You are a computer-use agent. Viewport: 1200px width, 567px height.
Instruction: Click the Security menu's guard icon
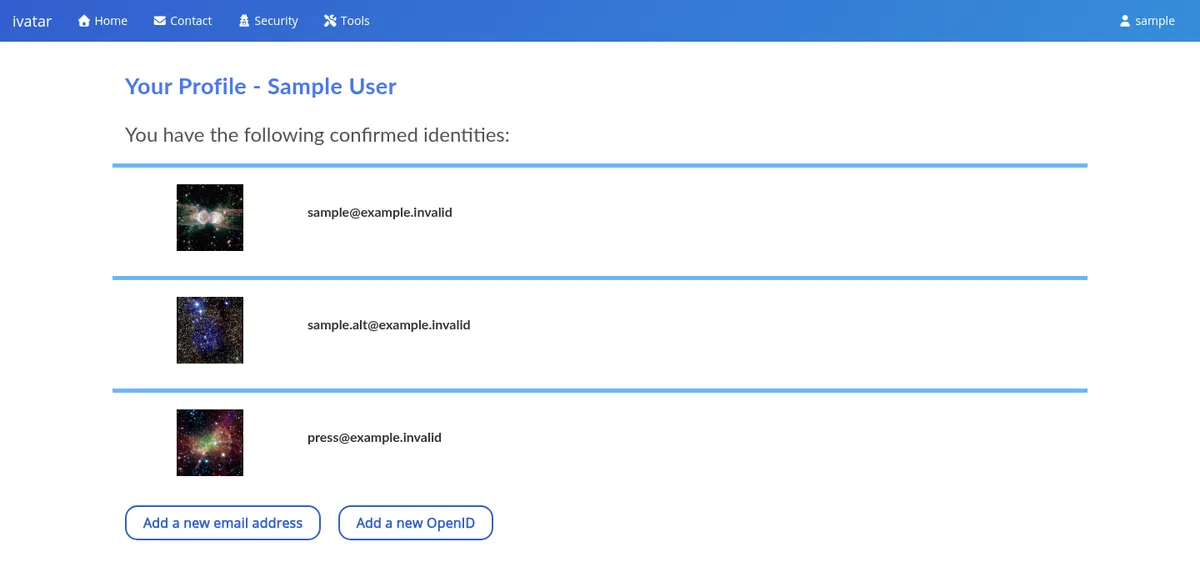(x=244, y=21)
